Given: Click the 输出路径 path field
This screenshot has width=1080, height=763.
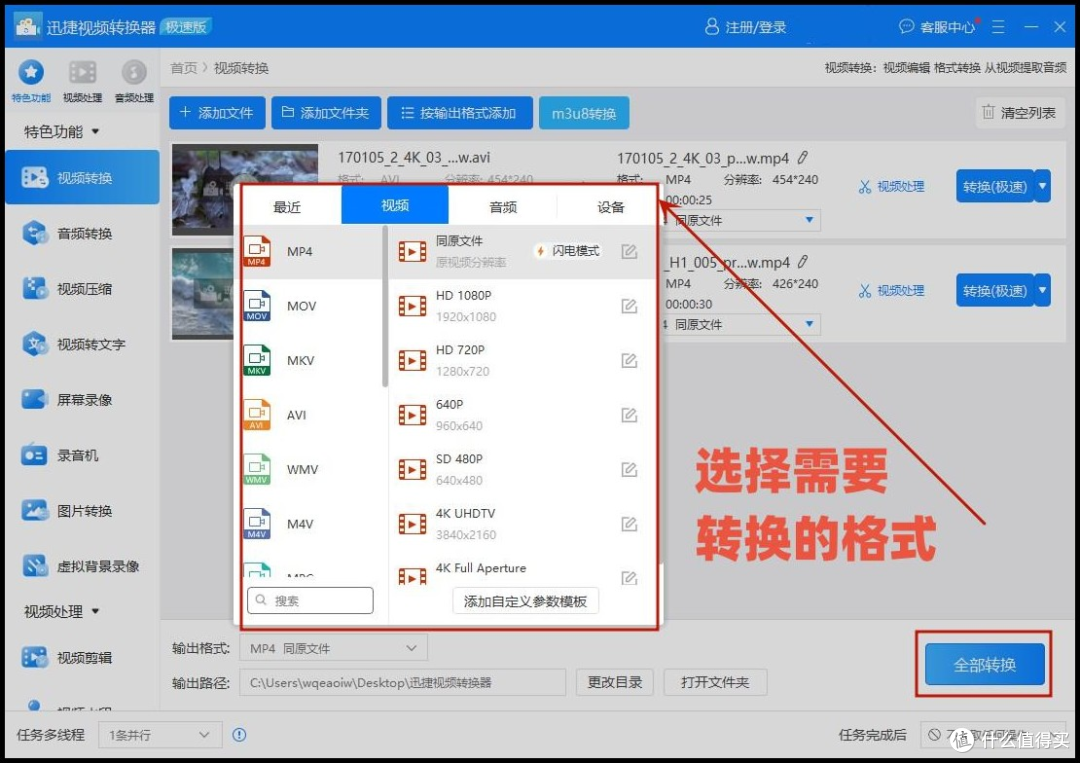Looking at the screenshot, I should point(402,682).
